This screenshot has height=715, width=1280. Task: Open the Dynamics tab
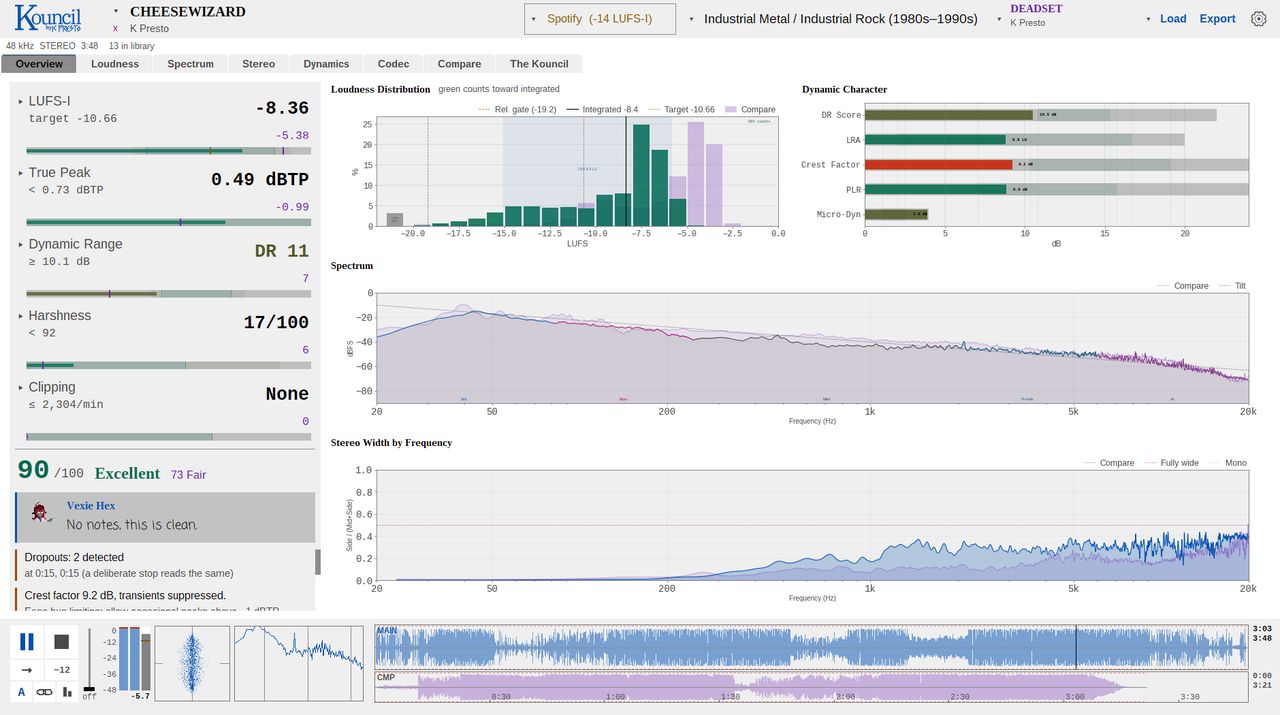326,64
